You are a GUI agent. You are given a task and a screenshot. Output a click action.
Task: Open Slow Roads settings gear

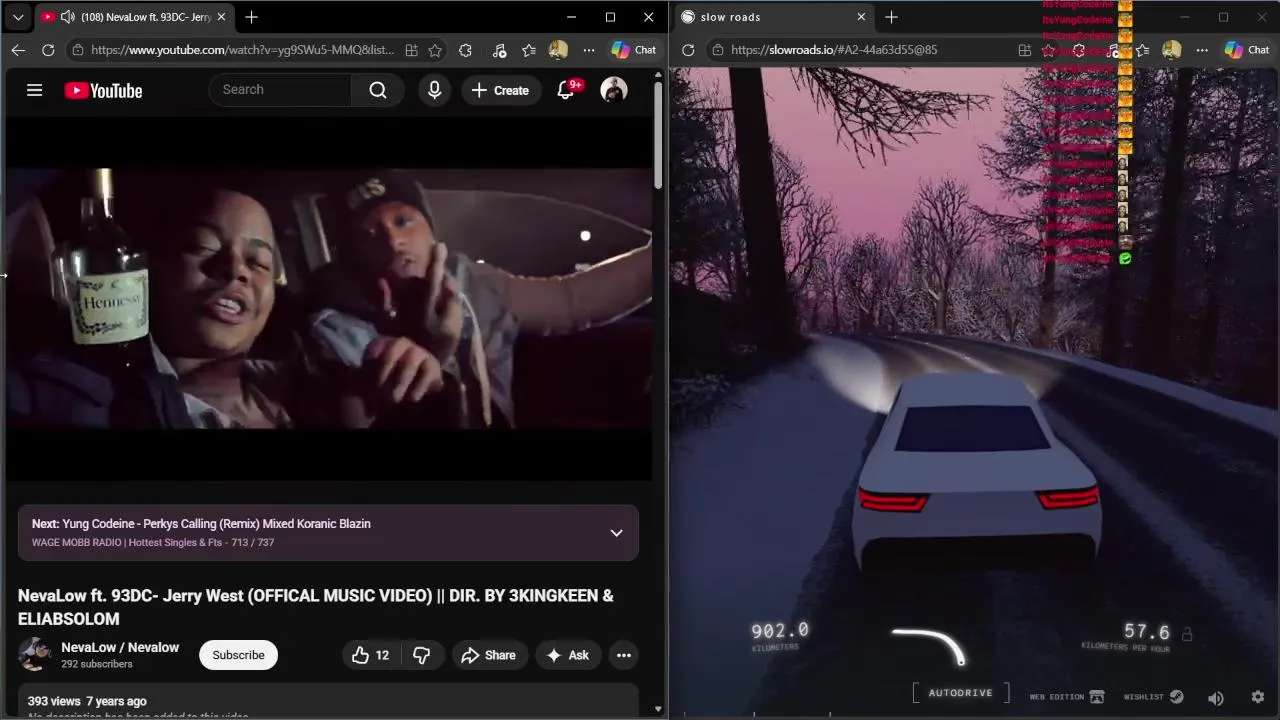pyautogui.click(x=1258, y=697)
